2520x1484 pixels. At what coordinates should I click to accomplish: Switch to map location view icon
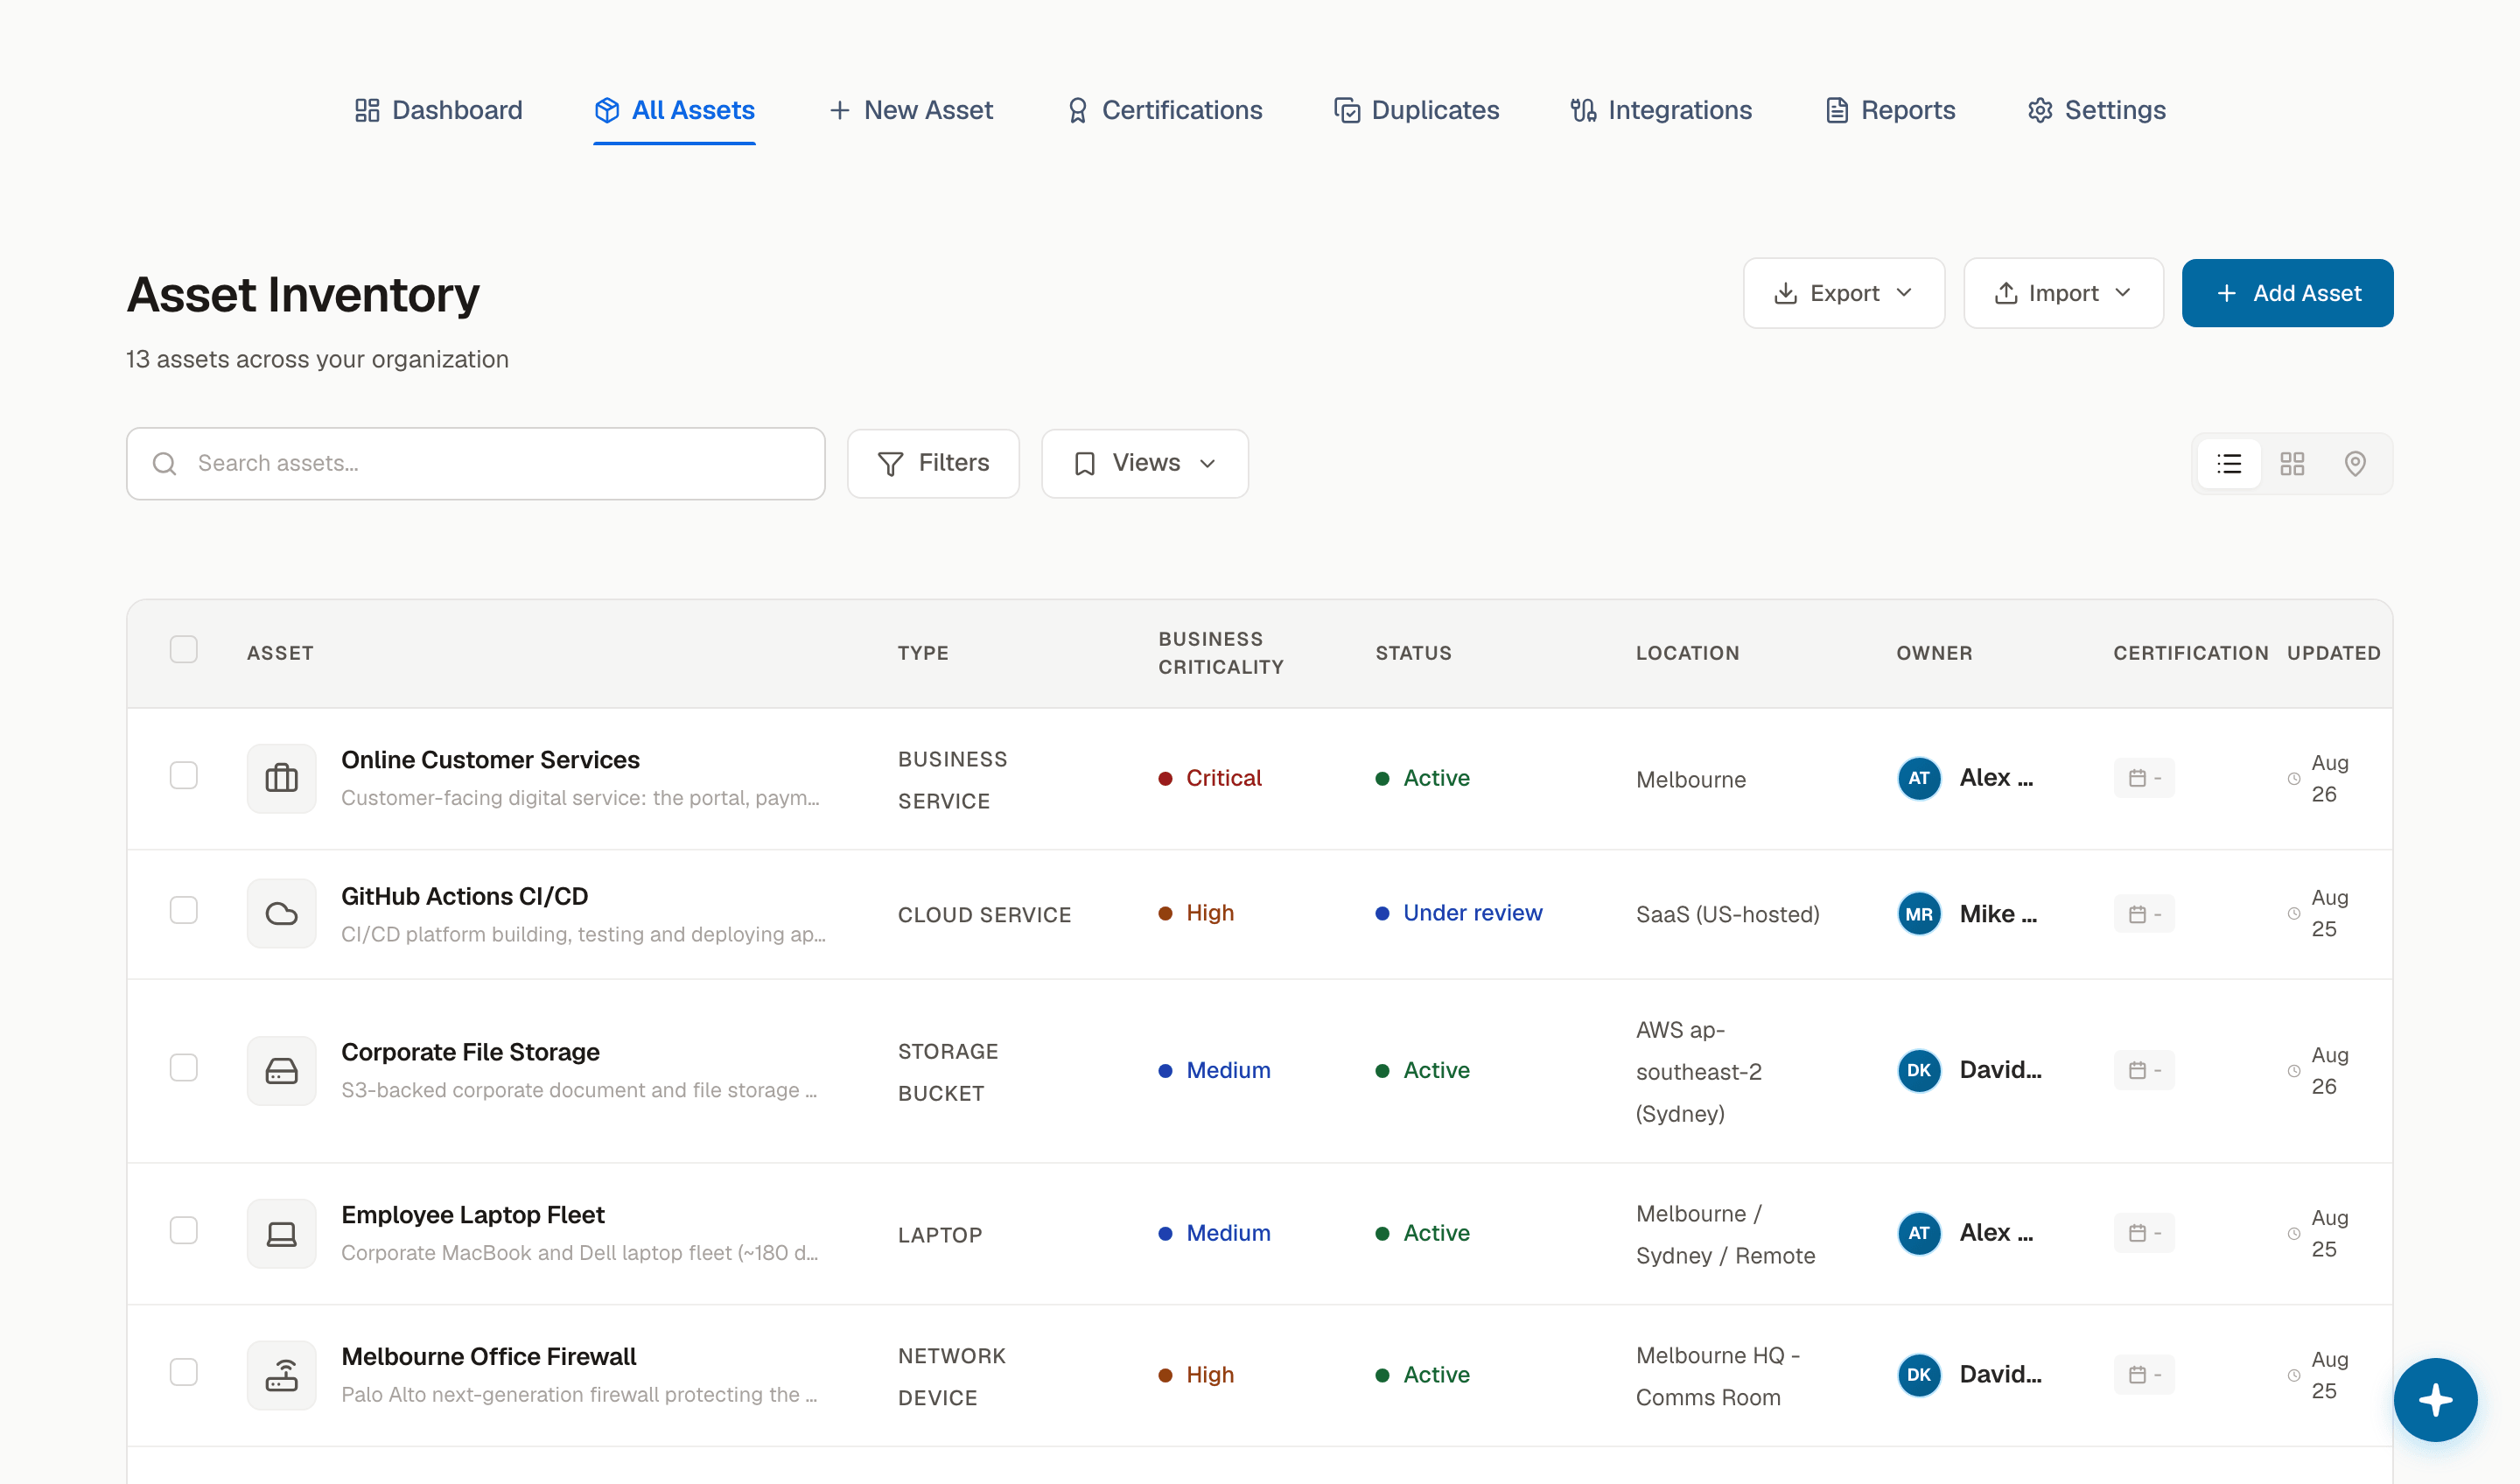pyautogui.click(x=2355, y=464)
